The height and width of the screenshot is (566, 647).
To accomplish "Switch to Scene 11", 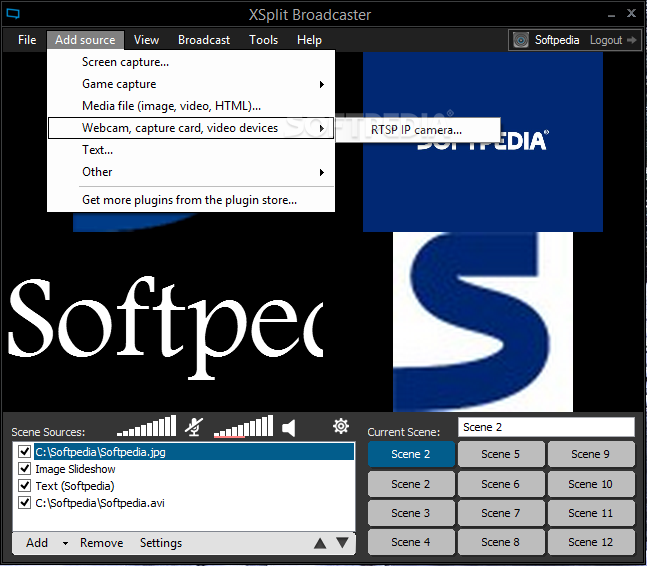I will [x=590, y=513].
